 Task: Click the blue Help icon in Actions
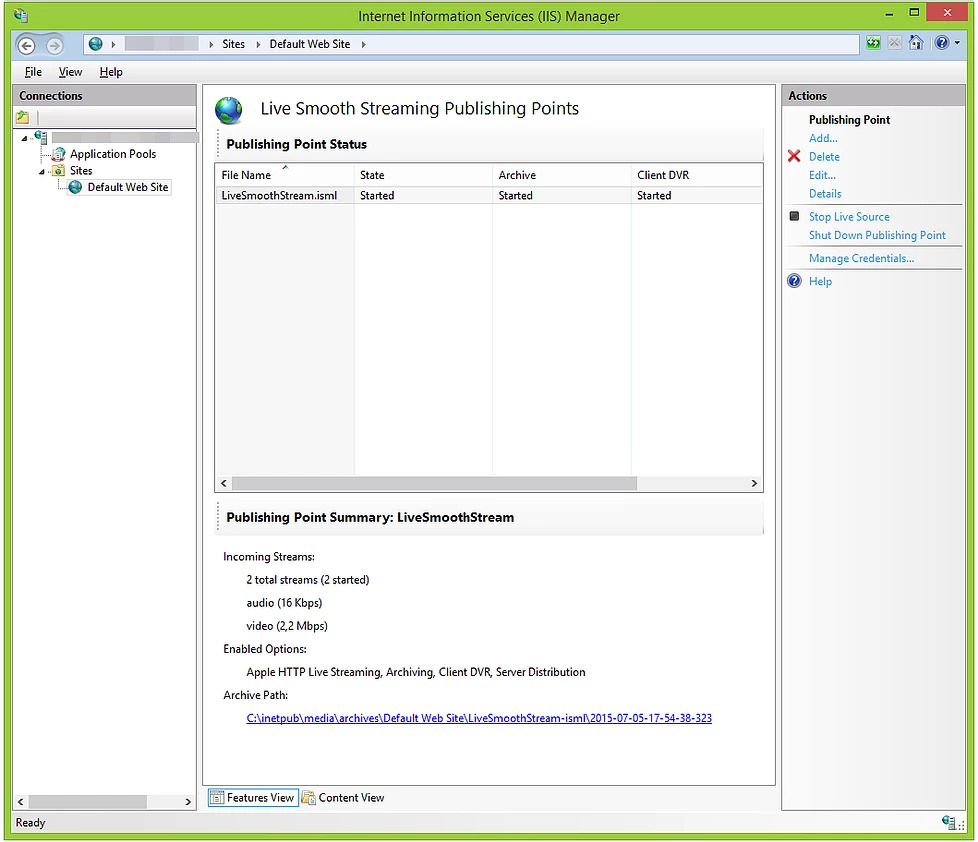click(x=794, y=281)
